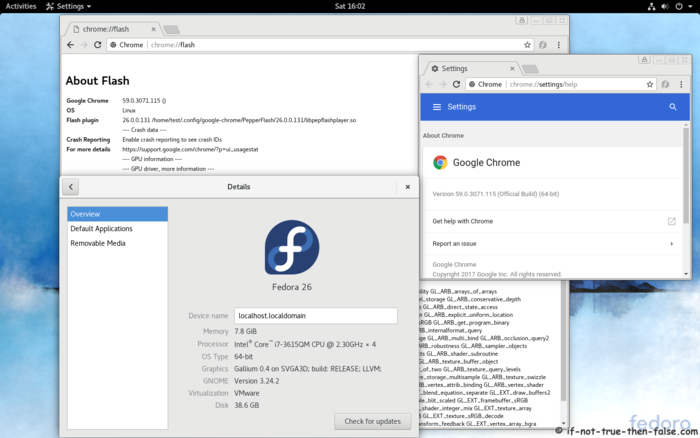The width and height of the screenshot is (700, 438).
Task: Click Check for updates button
Action: click(x=373, y=421)
